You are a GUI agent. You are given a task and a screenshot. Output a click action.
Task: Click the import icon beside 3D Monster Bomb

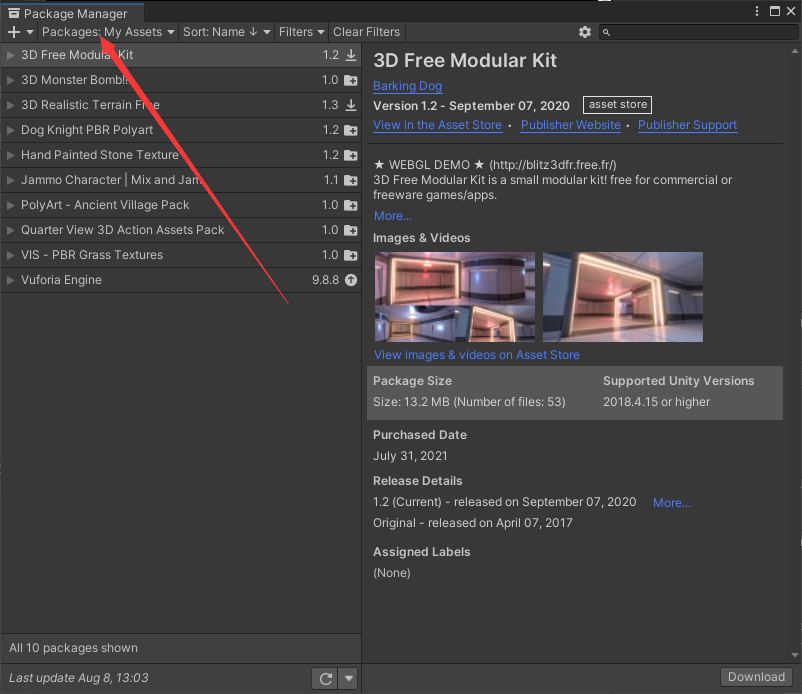(x=348, y=80)
